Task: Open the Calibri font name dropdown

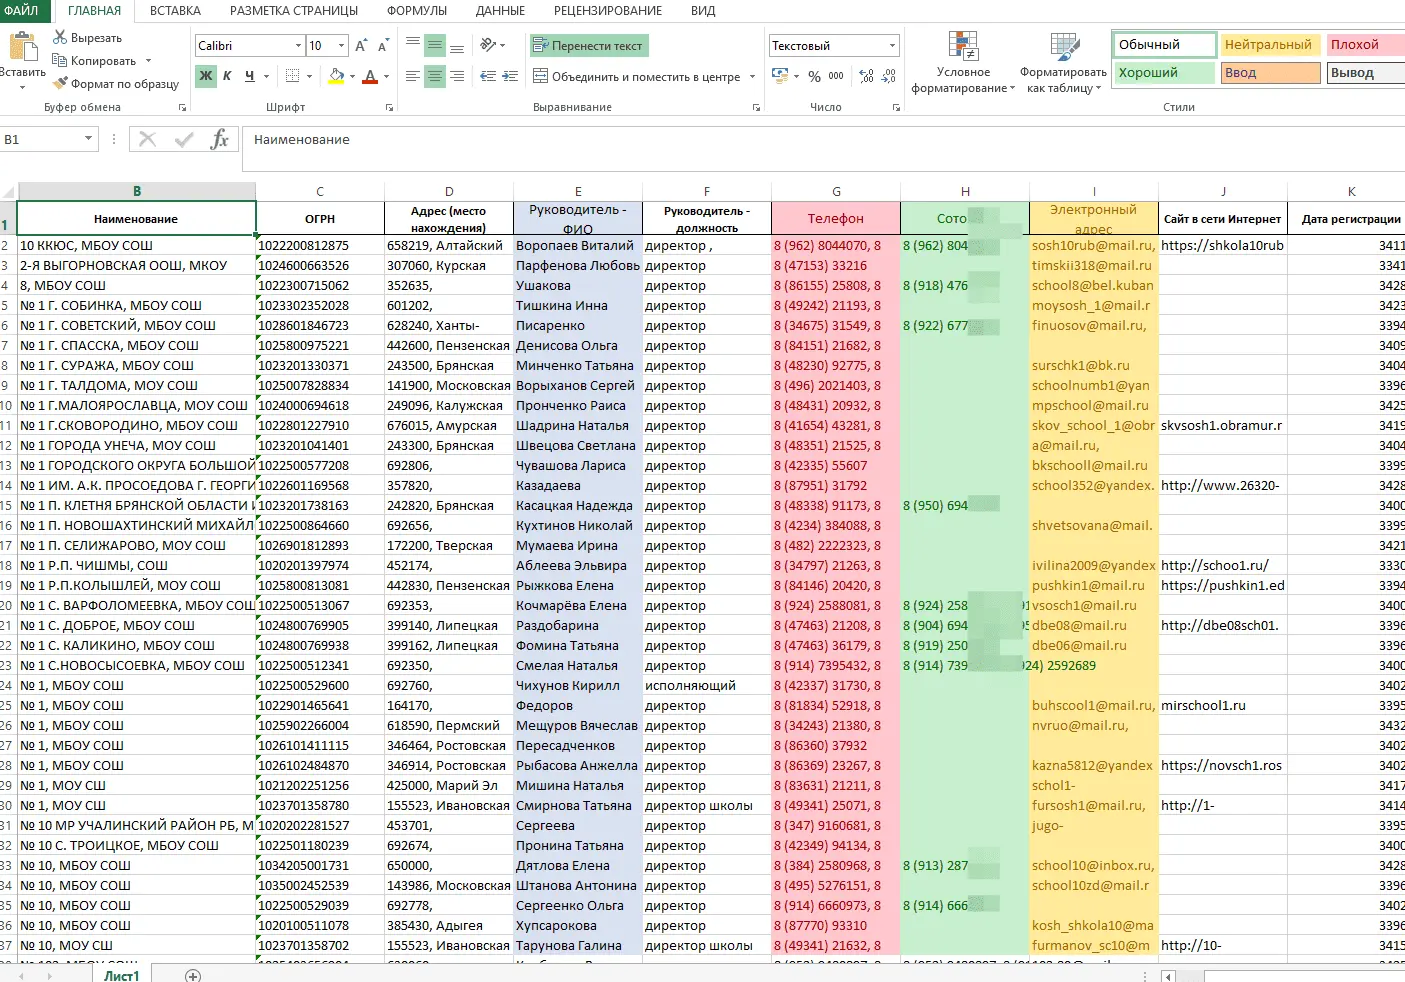Action: click(x=298, y=46)
